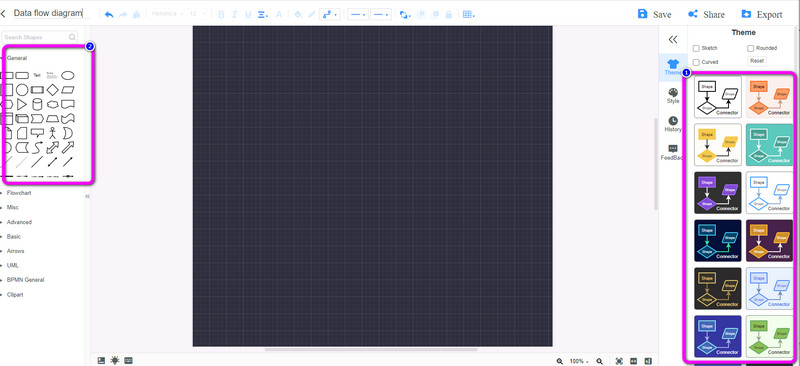Click the Export button
Image resolution: width=800 pixels, height=366 pixels.
pyautogui.click(x=761, y=14)
